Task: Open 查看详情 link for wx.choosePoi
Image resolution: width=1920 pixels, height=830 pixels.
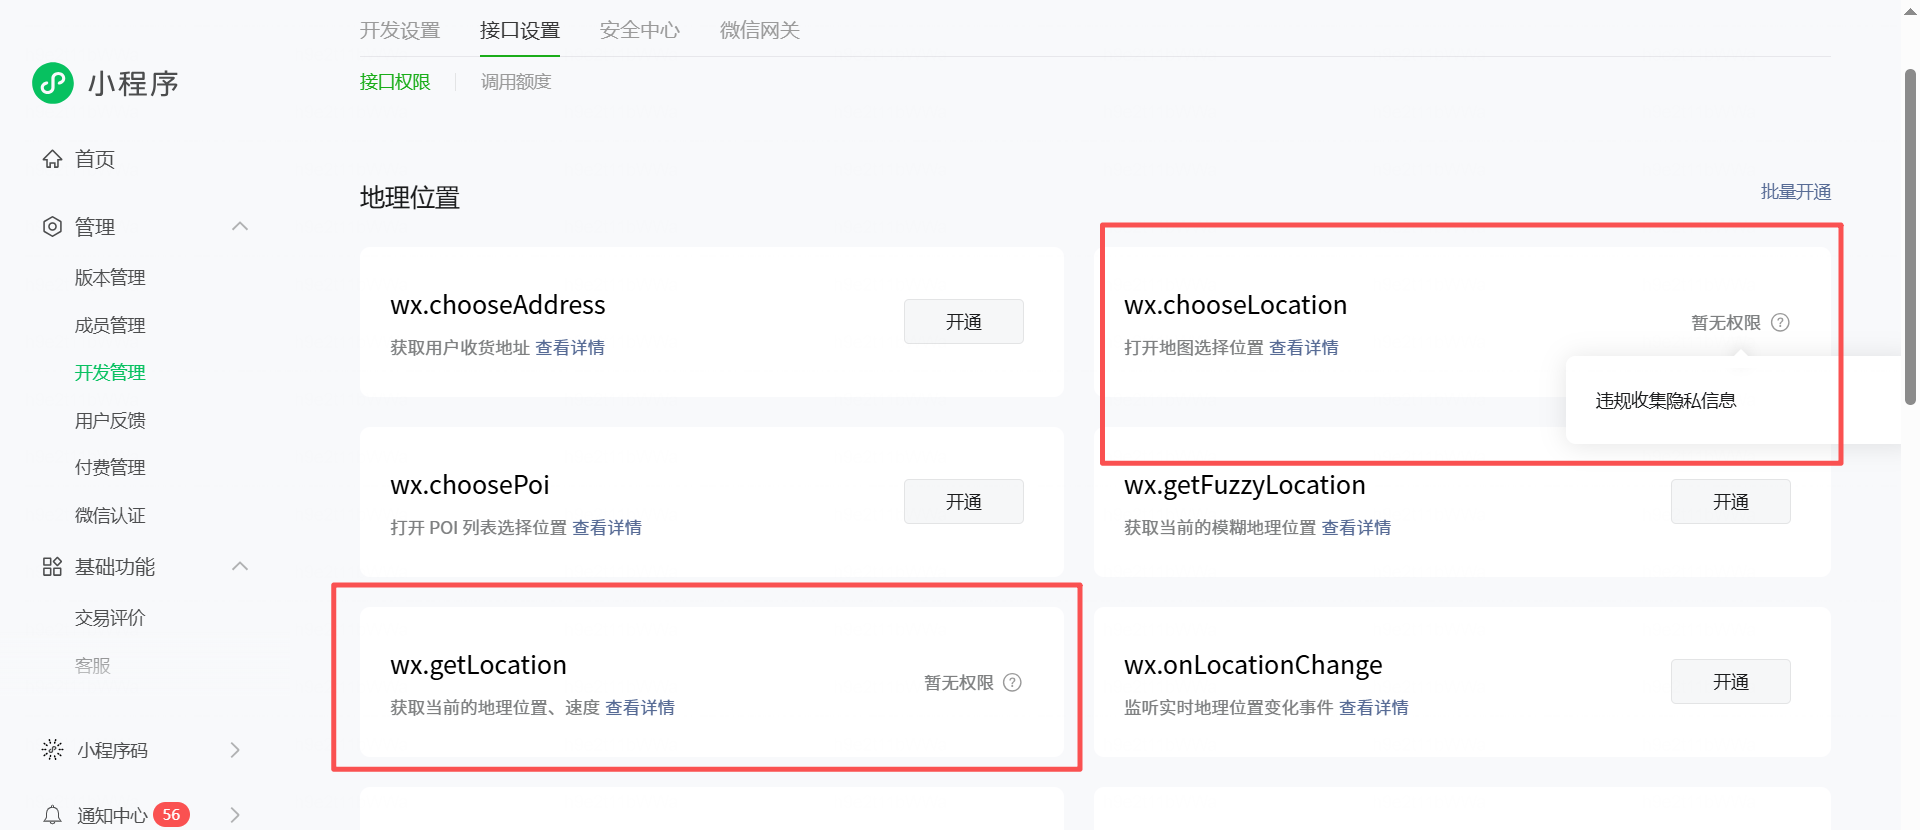Action: point(607,528)
